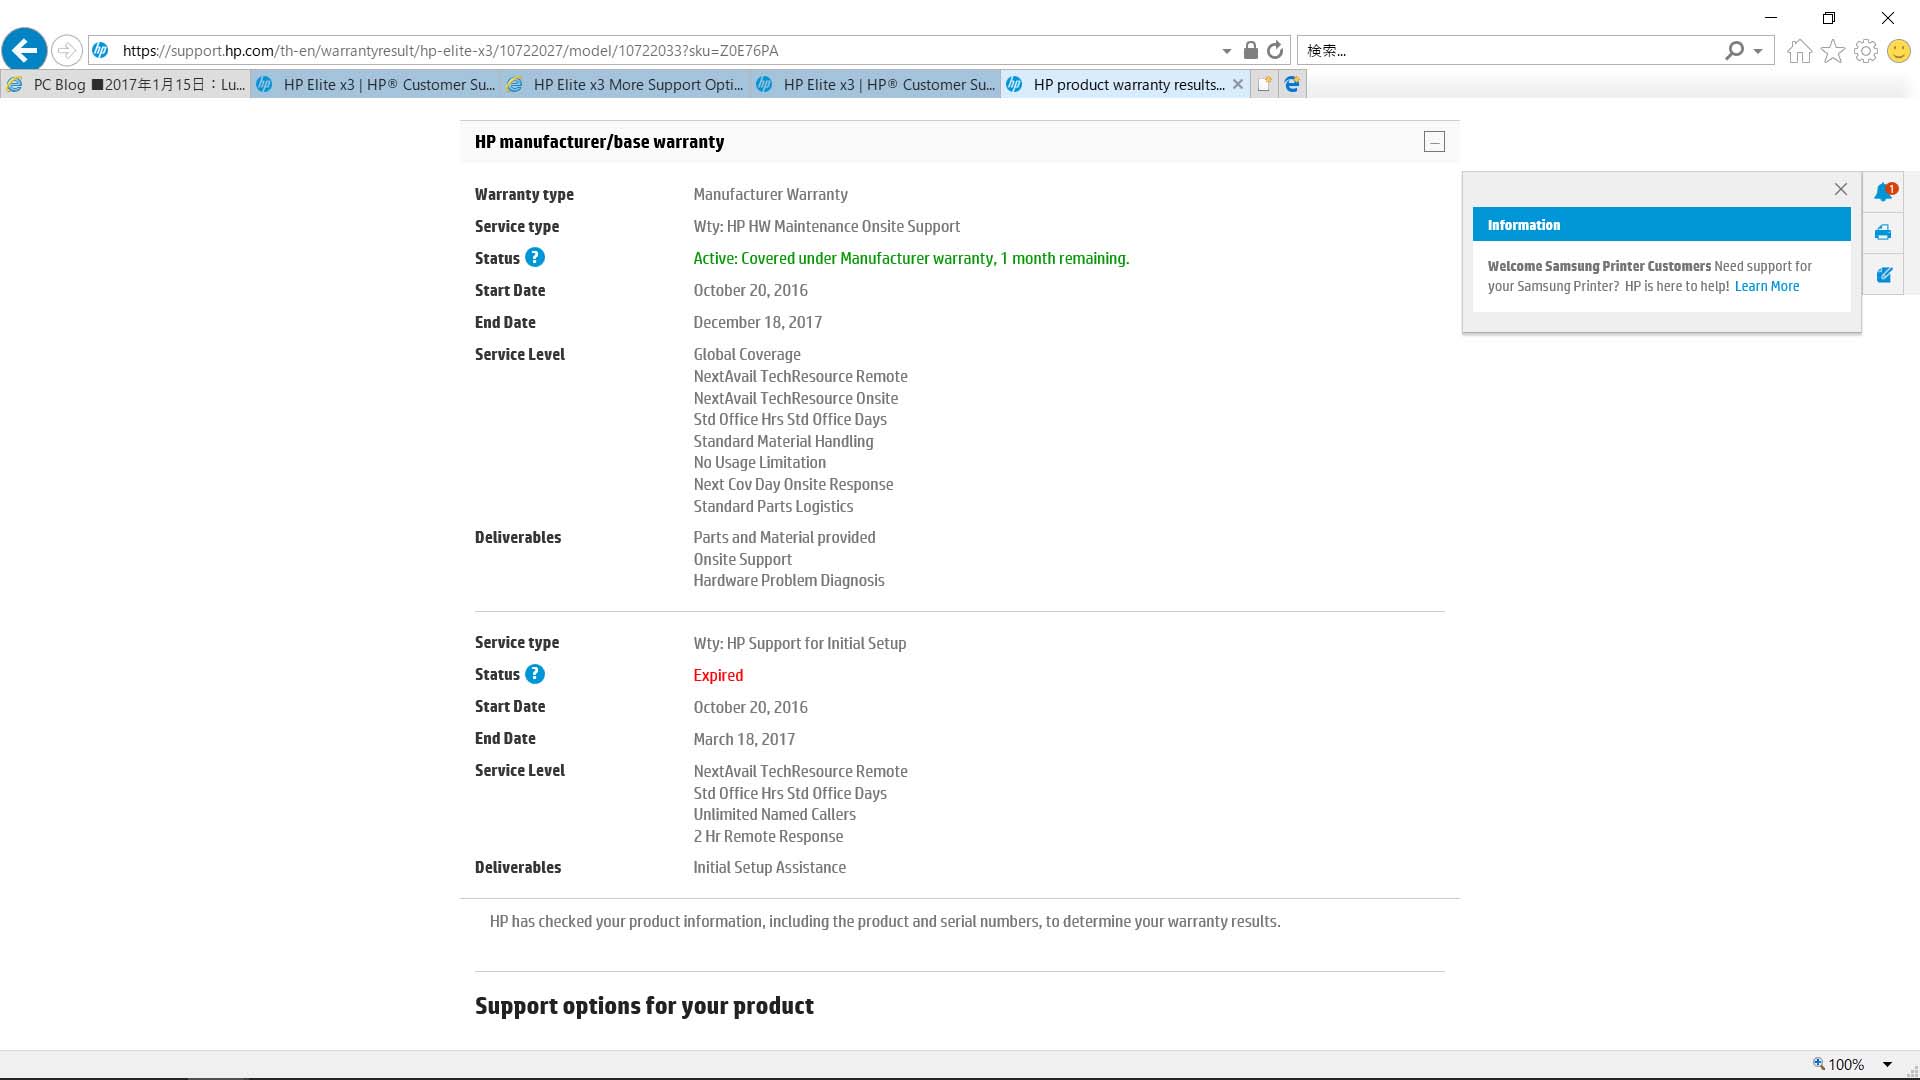
Task: Click the Edge browser icon beside tabs
Action: (x=1292, y=84)
